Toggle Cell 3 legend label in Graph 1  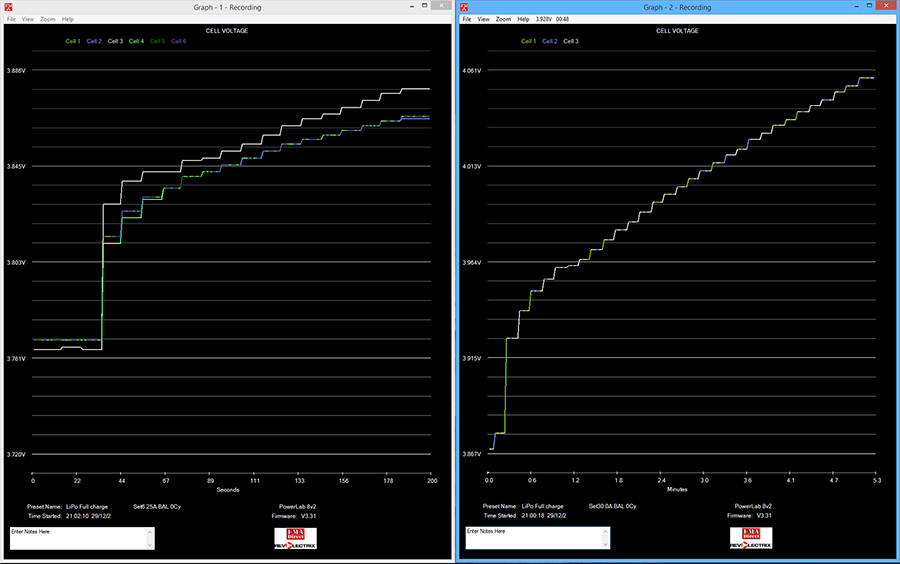pyautogui.click(x=115, y=41)
